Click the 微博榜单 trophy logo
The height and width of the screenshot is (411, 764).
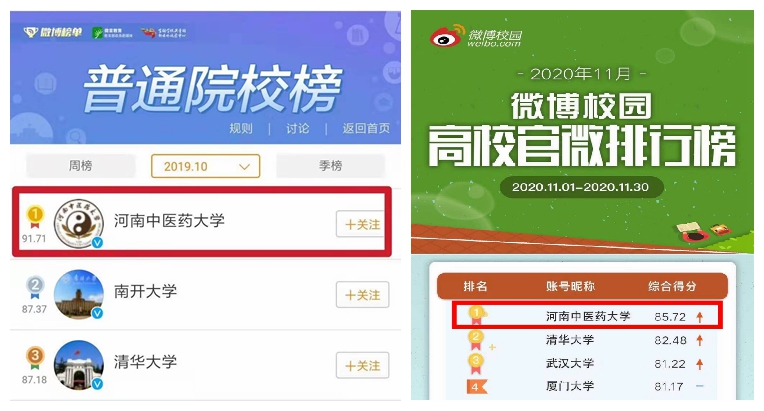pyautogui.click(x=30, y=33)
